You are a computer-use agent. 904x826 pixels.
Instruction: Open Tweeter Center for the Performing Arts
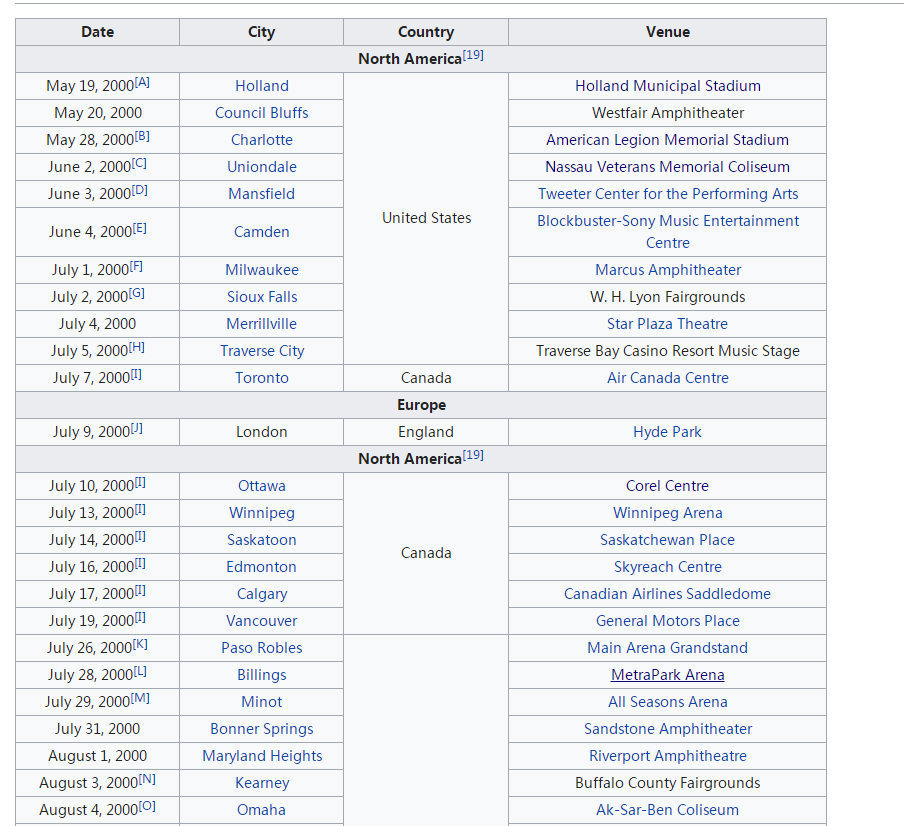pos(668,194)
